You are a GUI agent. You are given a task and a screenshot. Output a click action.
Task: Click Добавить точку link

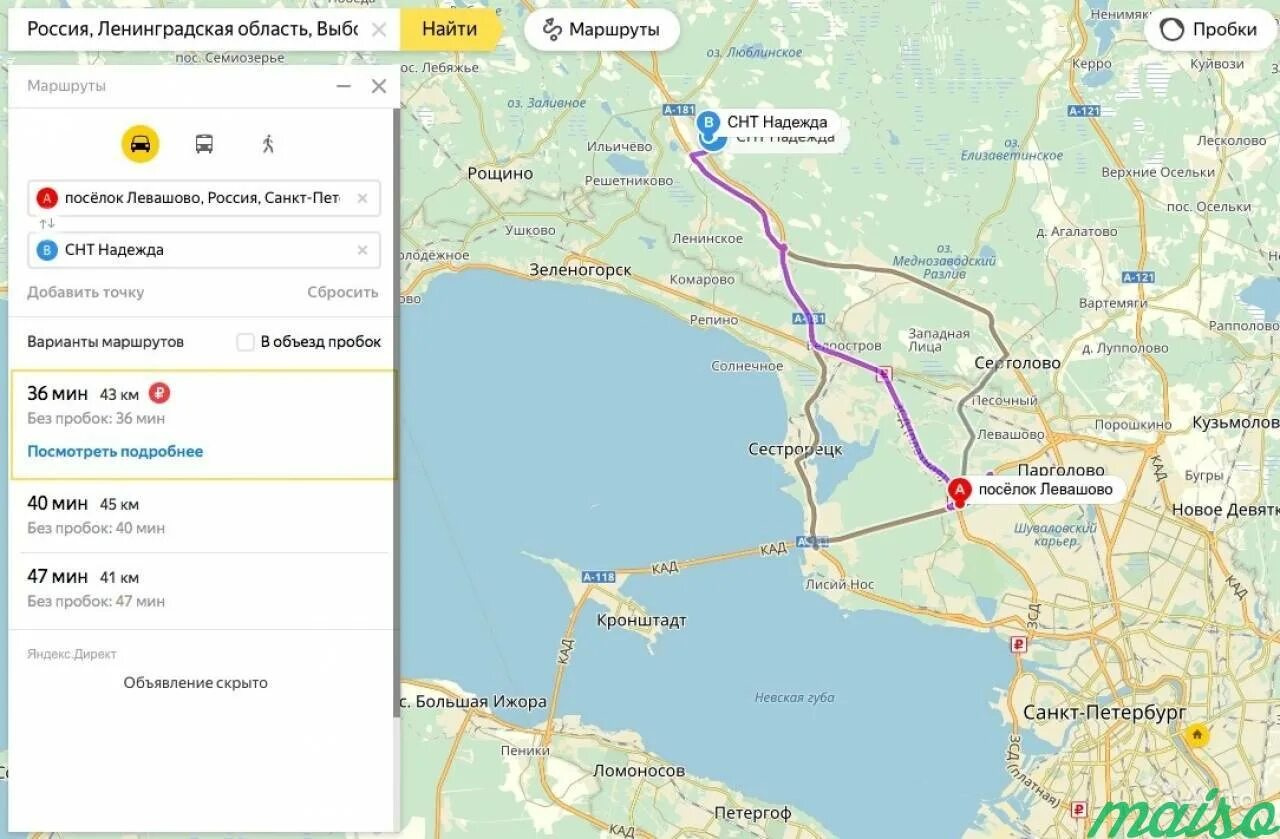coord(86,292)
